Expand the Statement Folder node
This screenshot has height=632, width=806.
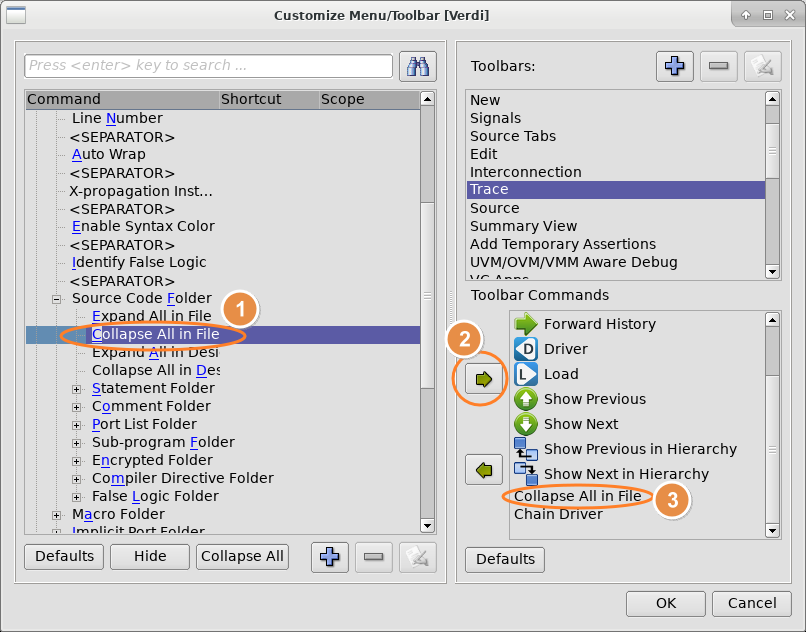[x=77, y=388]
